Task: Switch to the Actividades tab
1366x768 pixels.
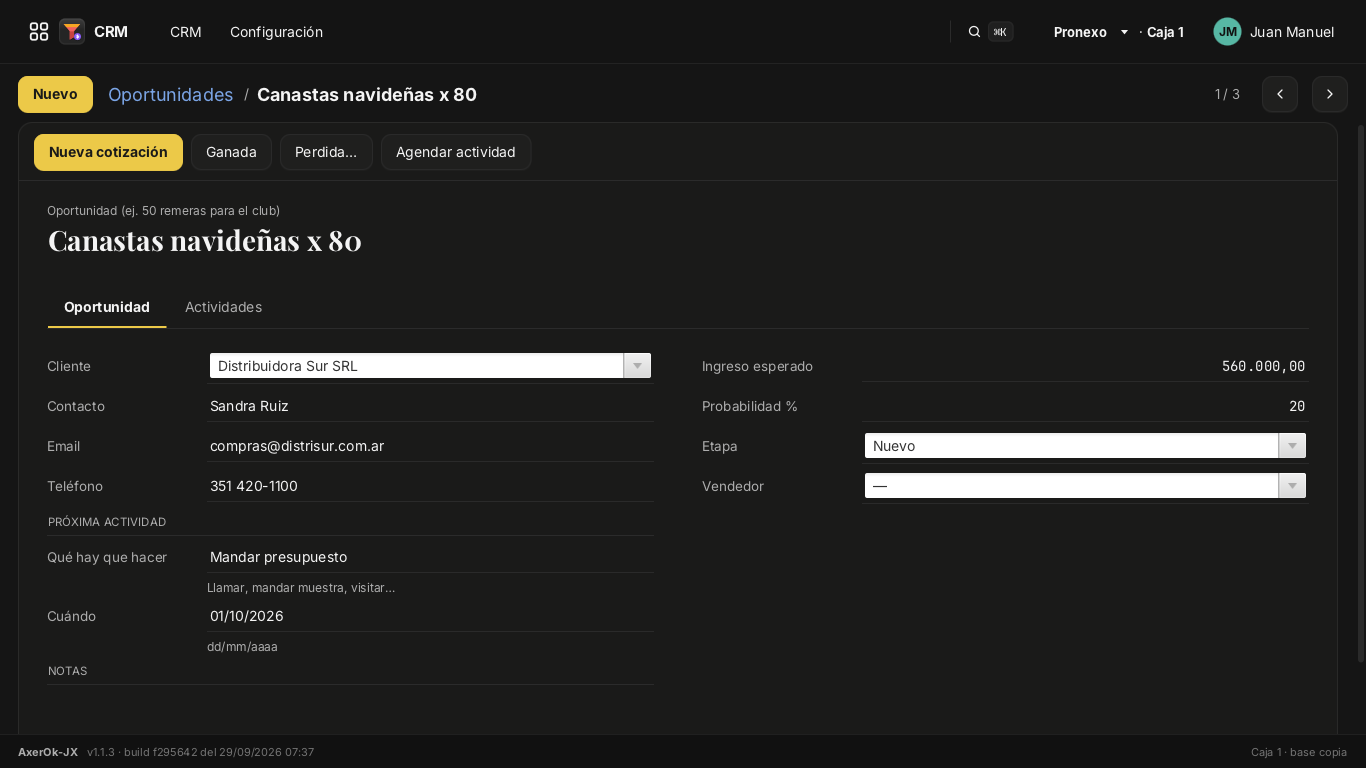Action: pos(223,307)
